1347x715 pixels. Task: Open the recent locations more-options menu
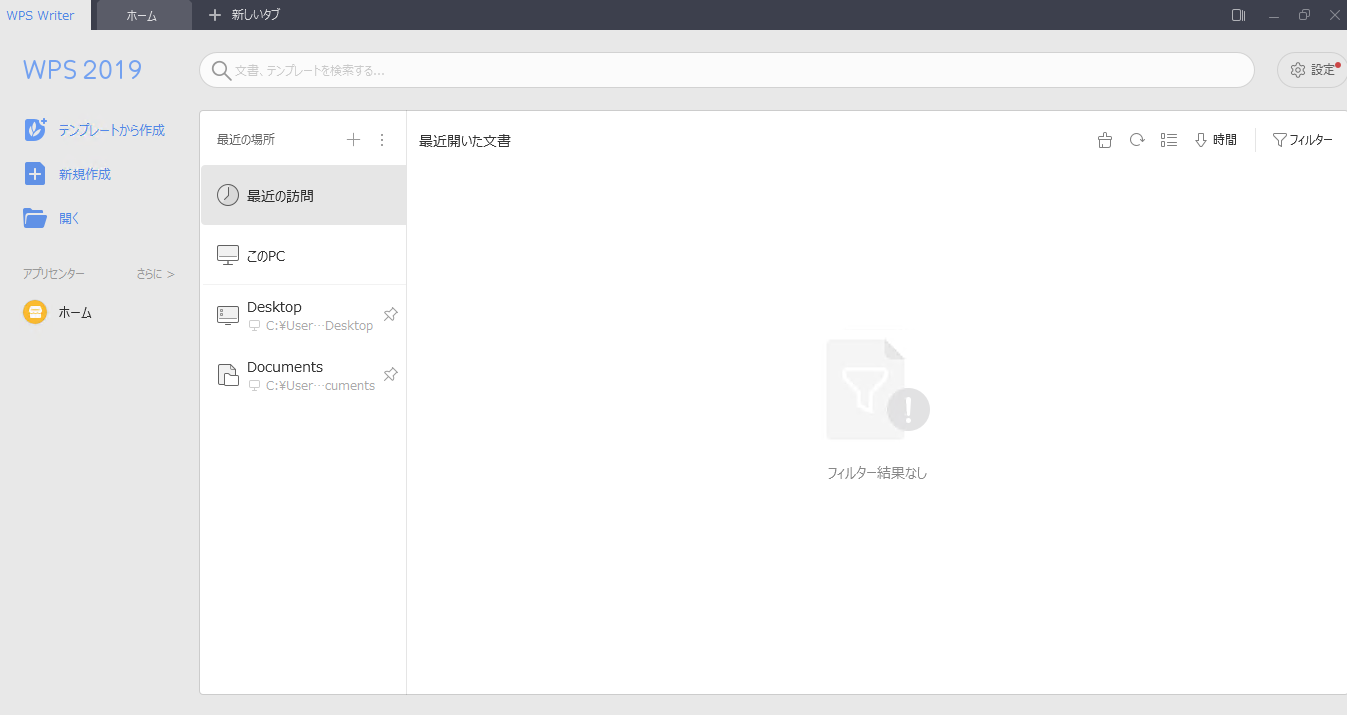381,140
